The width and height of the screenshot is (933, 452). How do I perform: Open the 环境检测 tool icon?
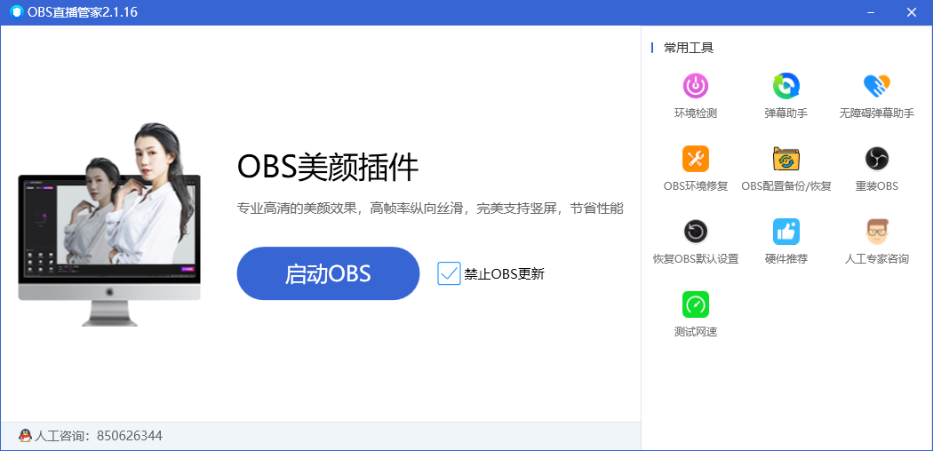695,86
